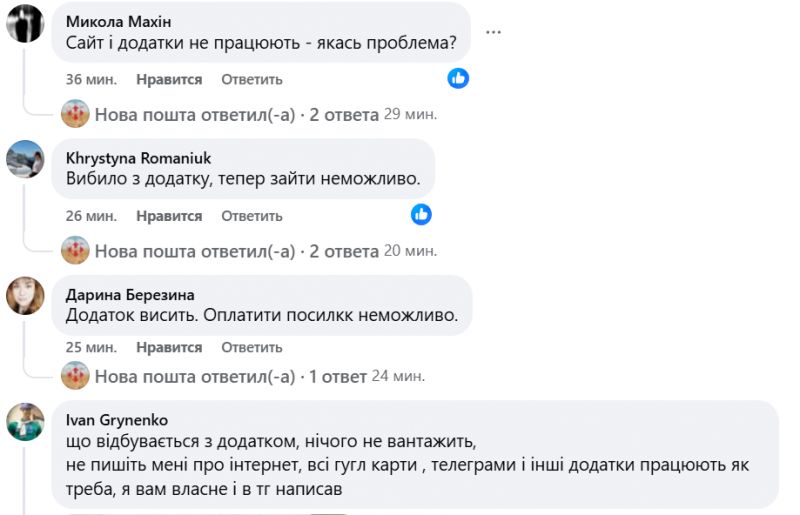Click Khrystyna Romaniuk's profile avatar
Viewport: 800px width, 515px height.
[25, 159]
